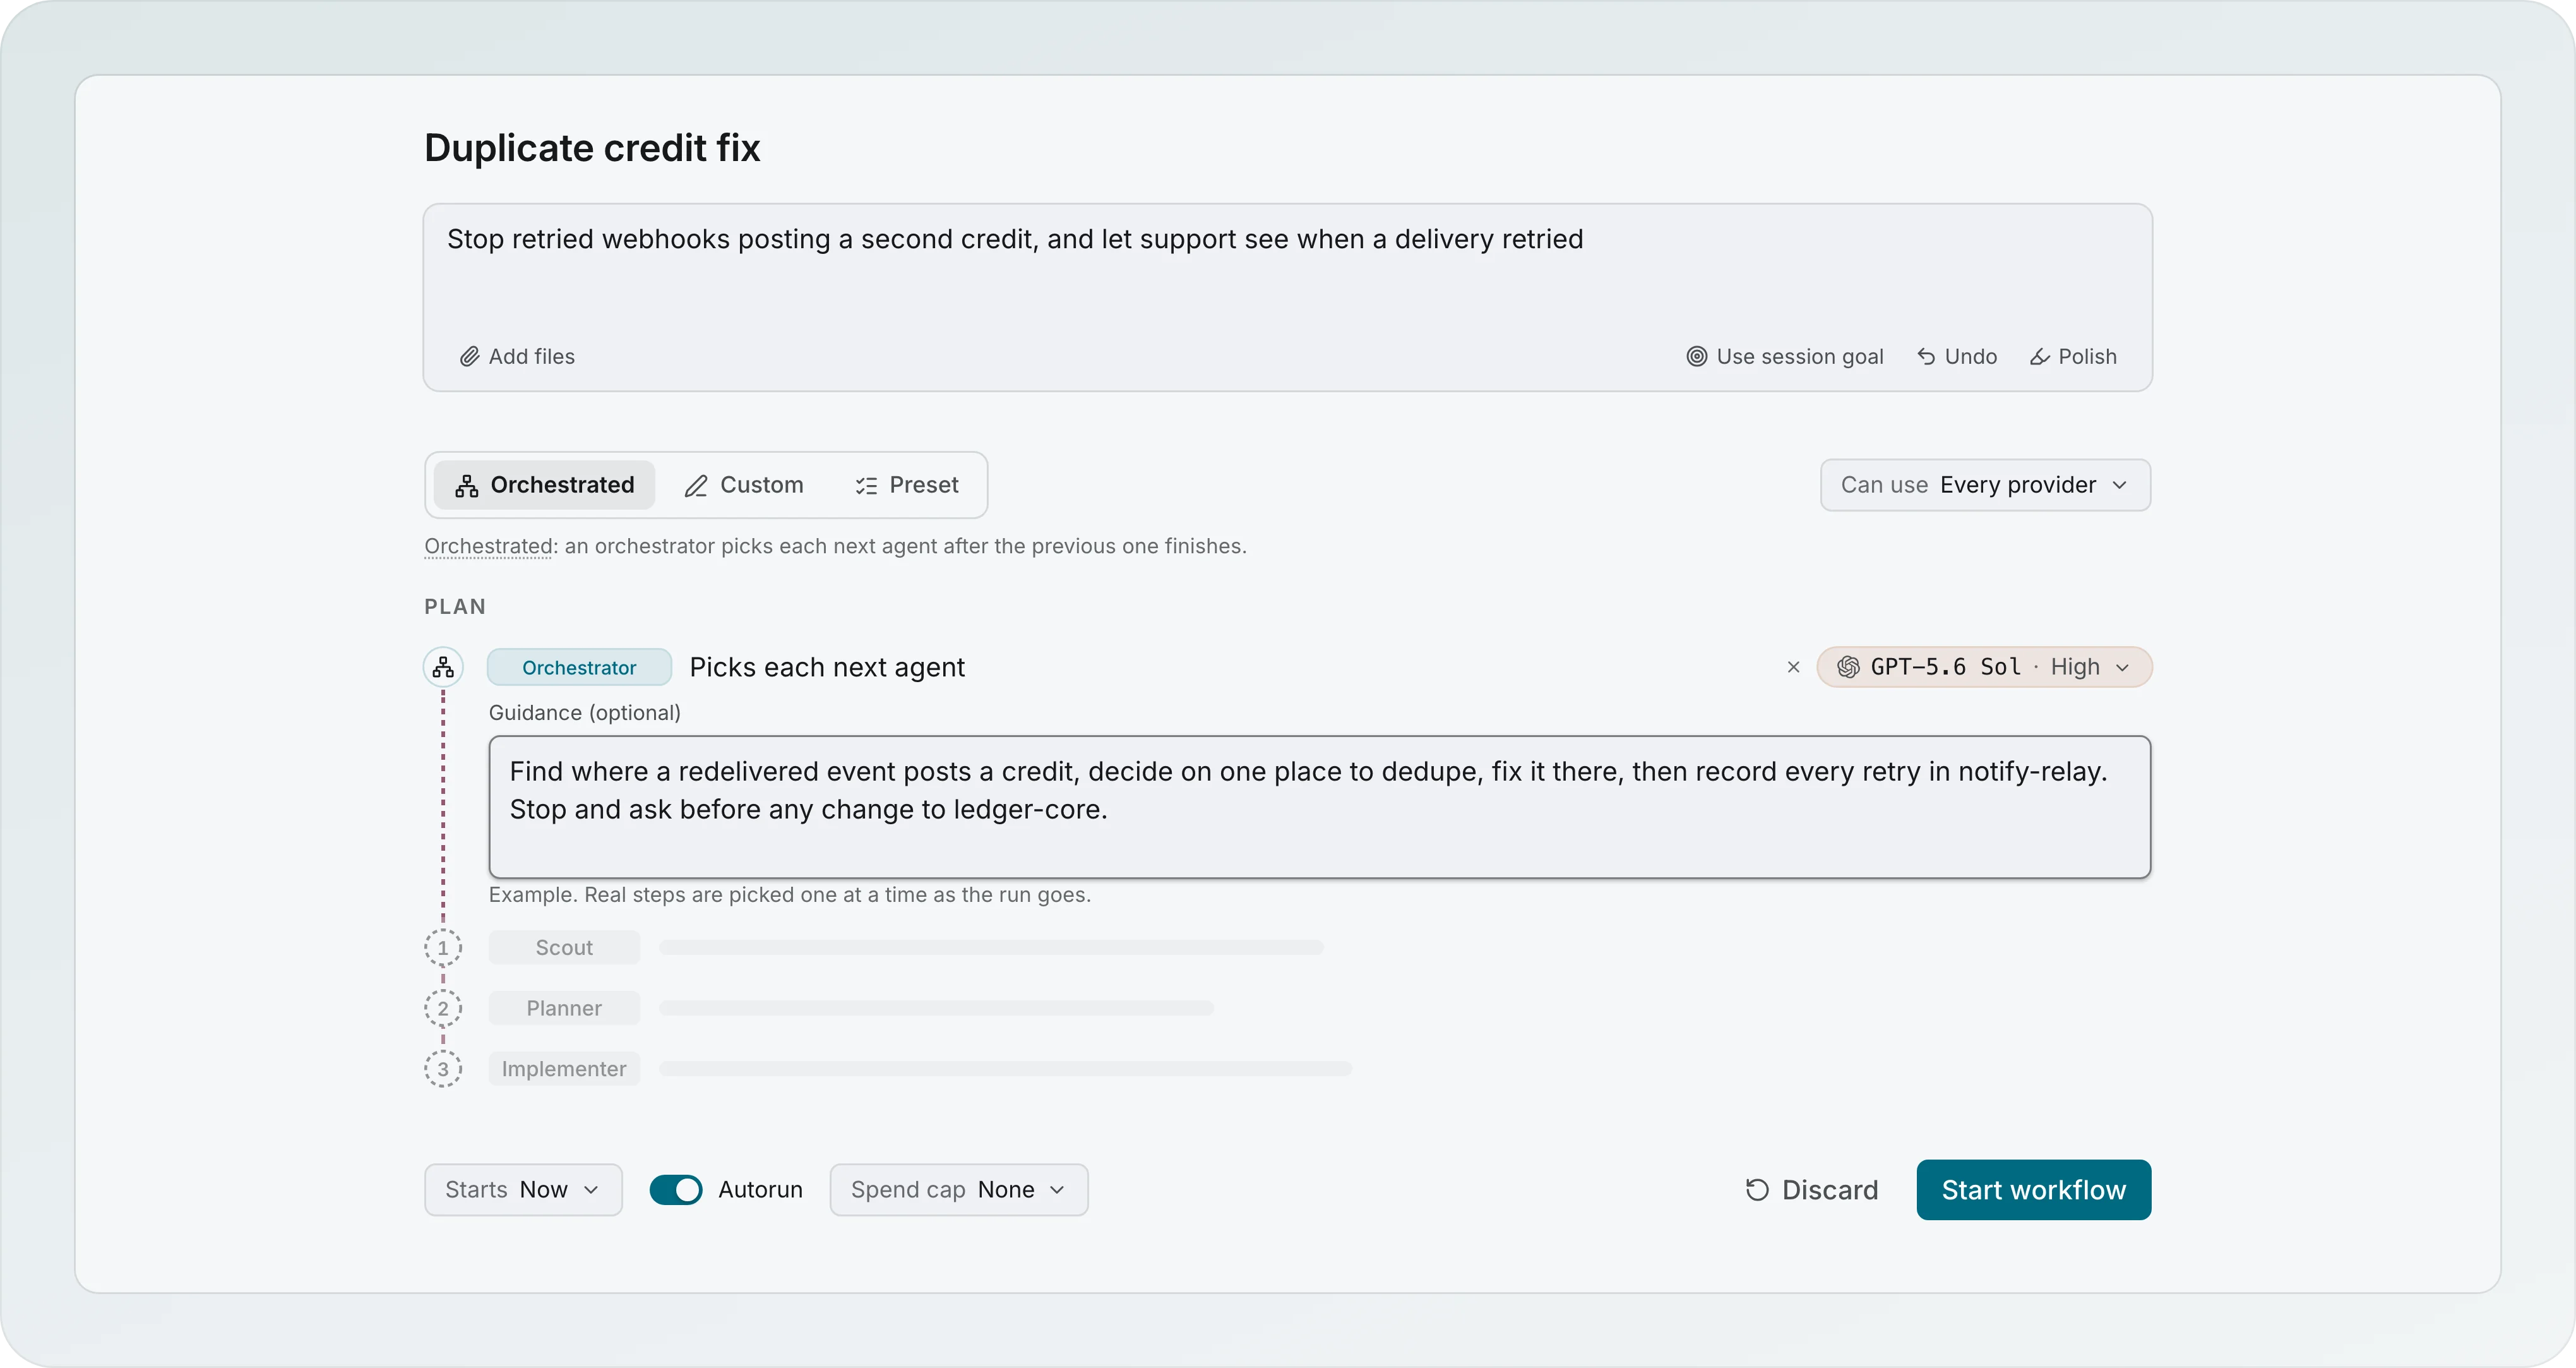Screen dimensions: 2576x1368
Task: Click the paperclip Add files icon
Action: point(469,357)
